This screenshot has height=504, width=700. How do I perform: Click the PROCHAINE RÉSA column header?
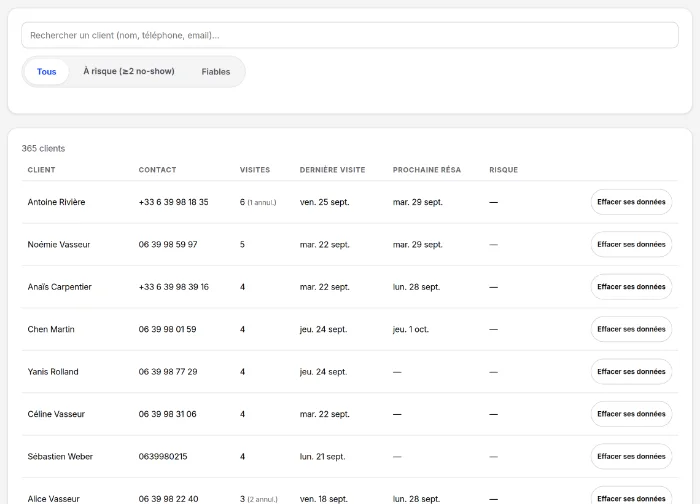426,170
